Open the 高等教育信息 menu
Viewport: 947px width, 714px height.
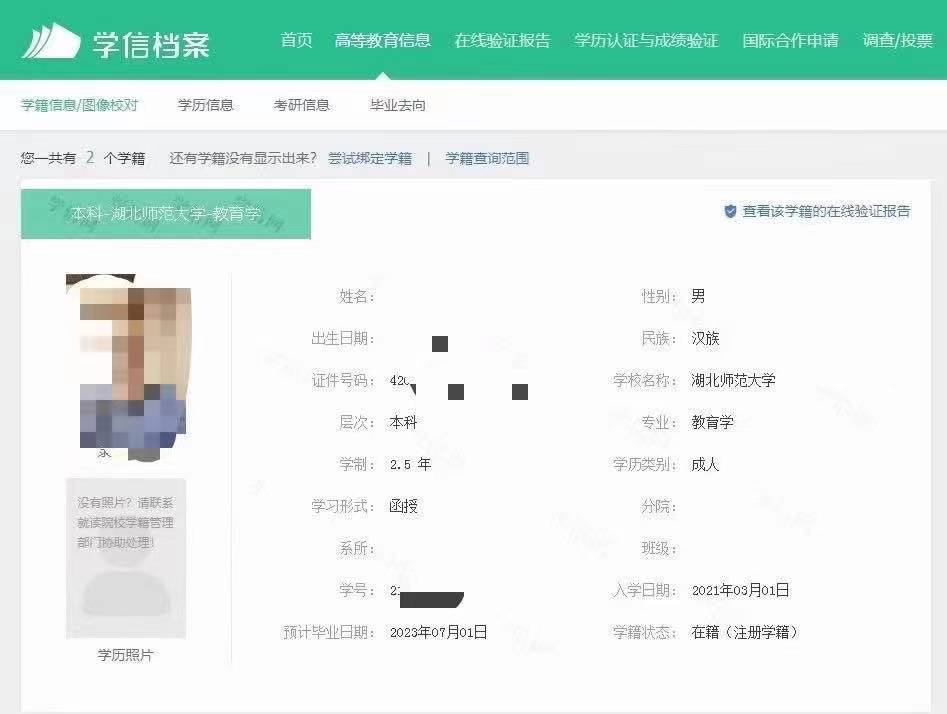coord(382,41)
